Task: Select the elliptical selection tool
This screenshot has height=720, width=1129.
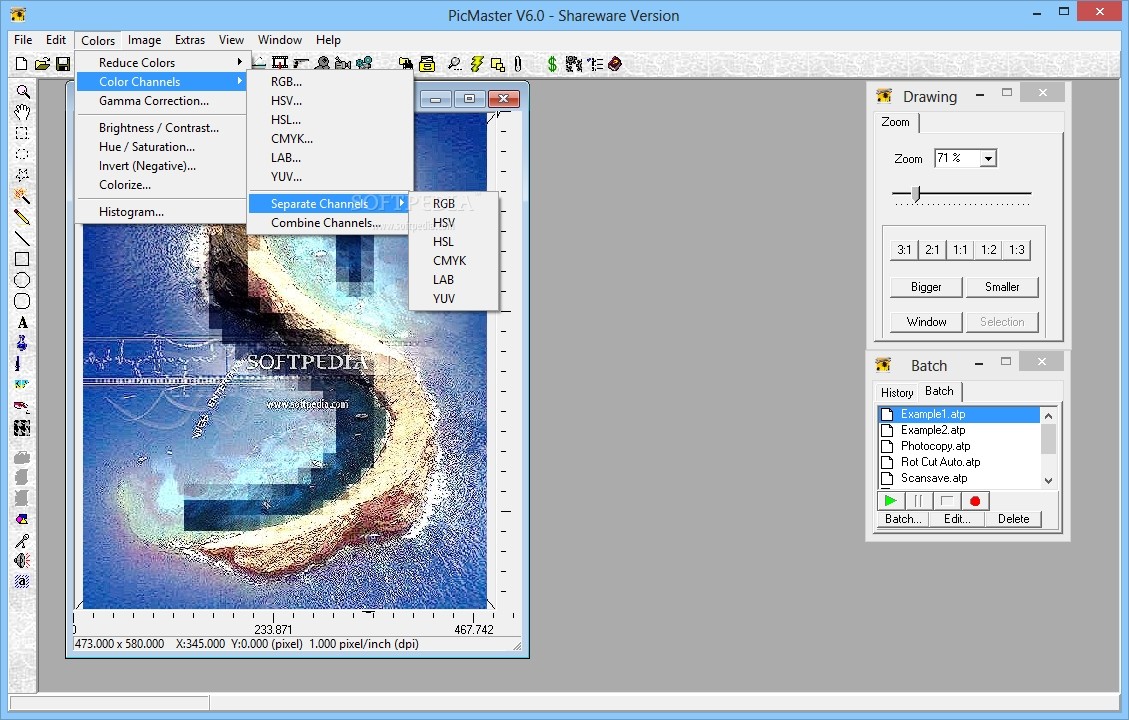Action: point(22,154)
